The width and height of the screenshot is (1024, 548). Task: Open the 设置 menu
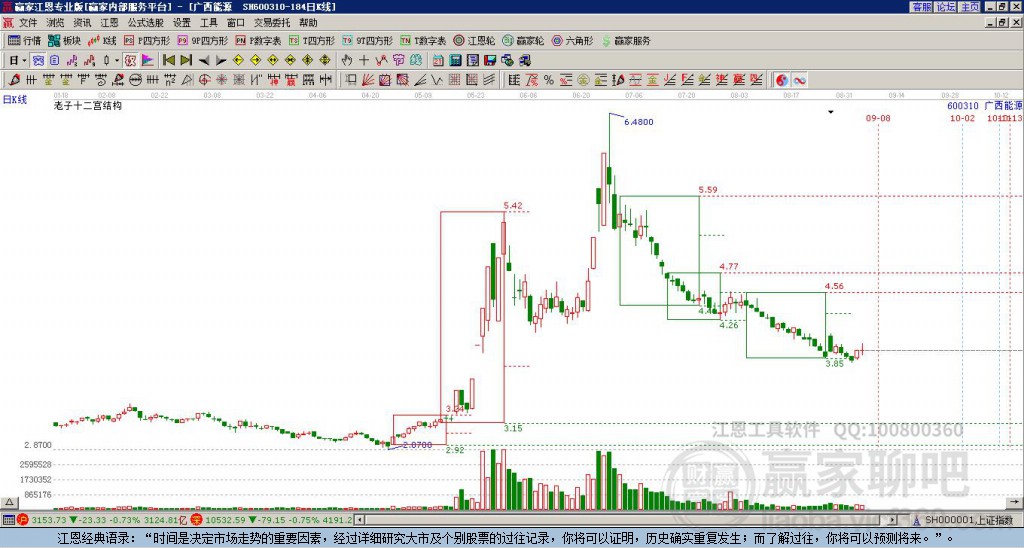coord(182,23)
